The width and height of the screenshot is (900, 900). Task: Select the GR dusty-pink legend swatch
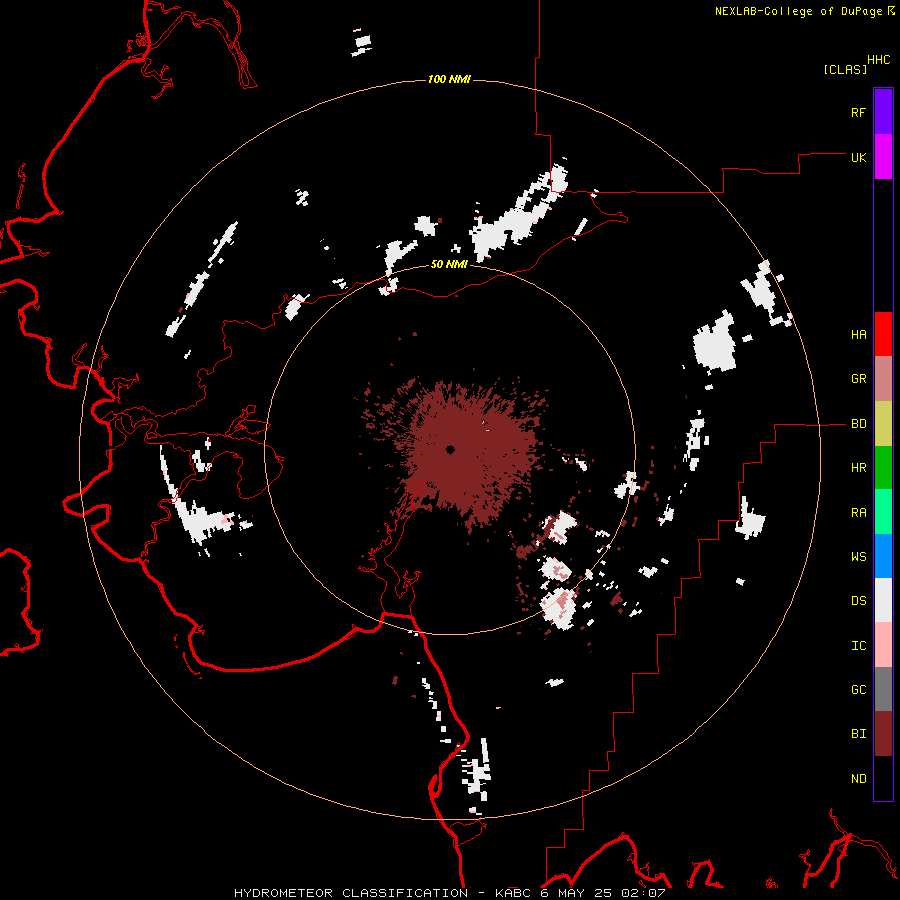883,379
